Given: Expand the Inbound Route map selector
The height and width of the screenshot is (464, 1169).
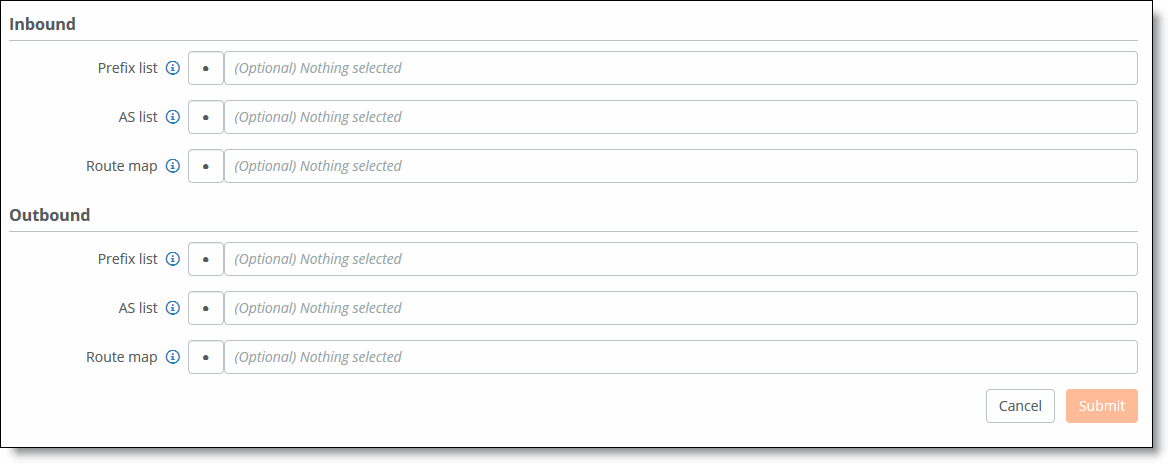Looking at the screenshot, I should coord(680,166).
